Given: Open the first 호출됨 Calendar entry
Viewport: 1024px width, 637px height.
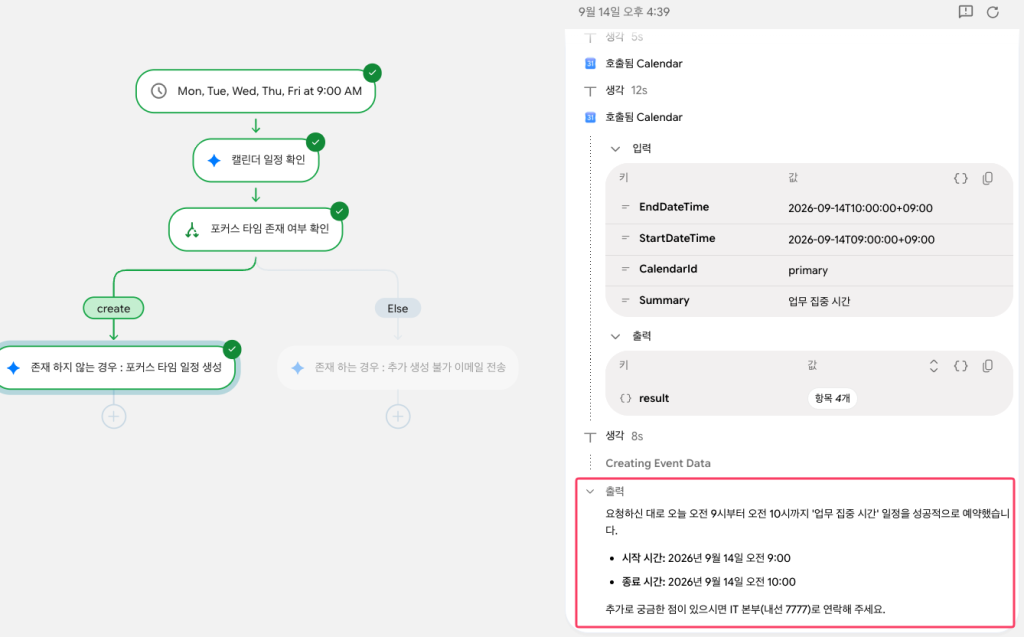Looking at the screenshot, I should pyautogui.click(x=643, y=63).
